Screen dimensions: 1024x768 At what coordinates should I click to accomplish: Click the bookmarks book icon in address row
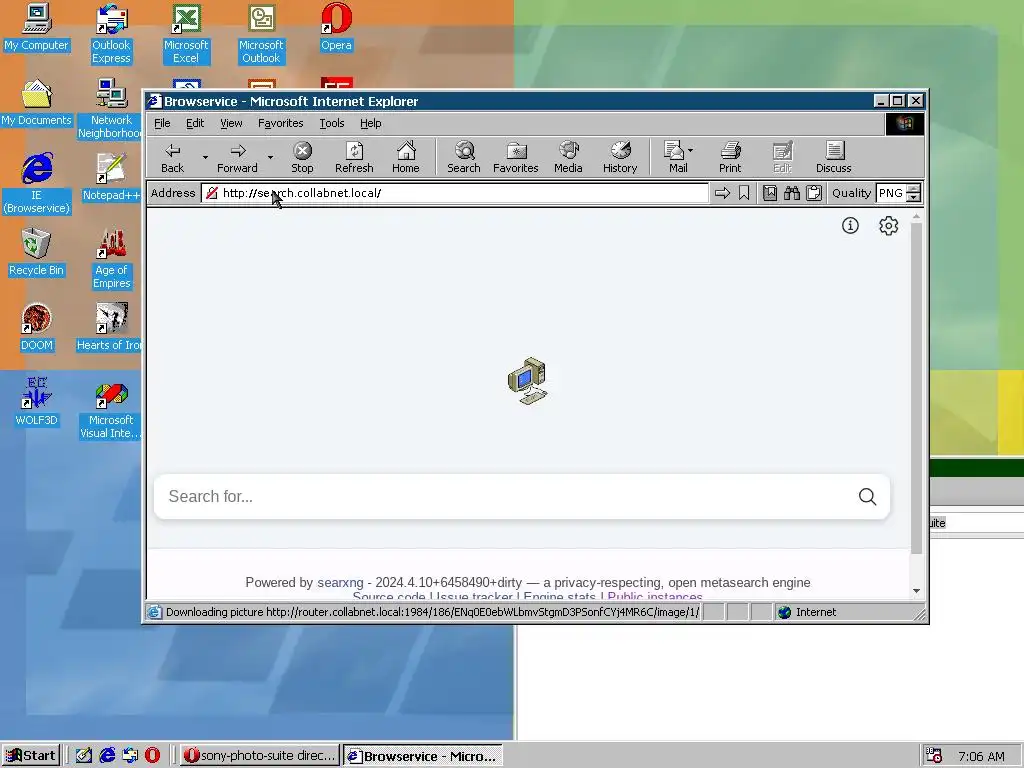(x=770, y=193)
